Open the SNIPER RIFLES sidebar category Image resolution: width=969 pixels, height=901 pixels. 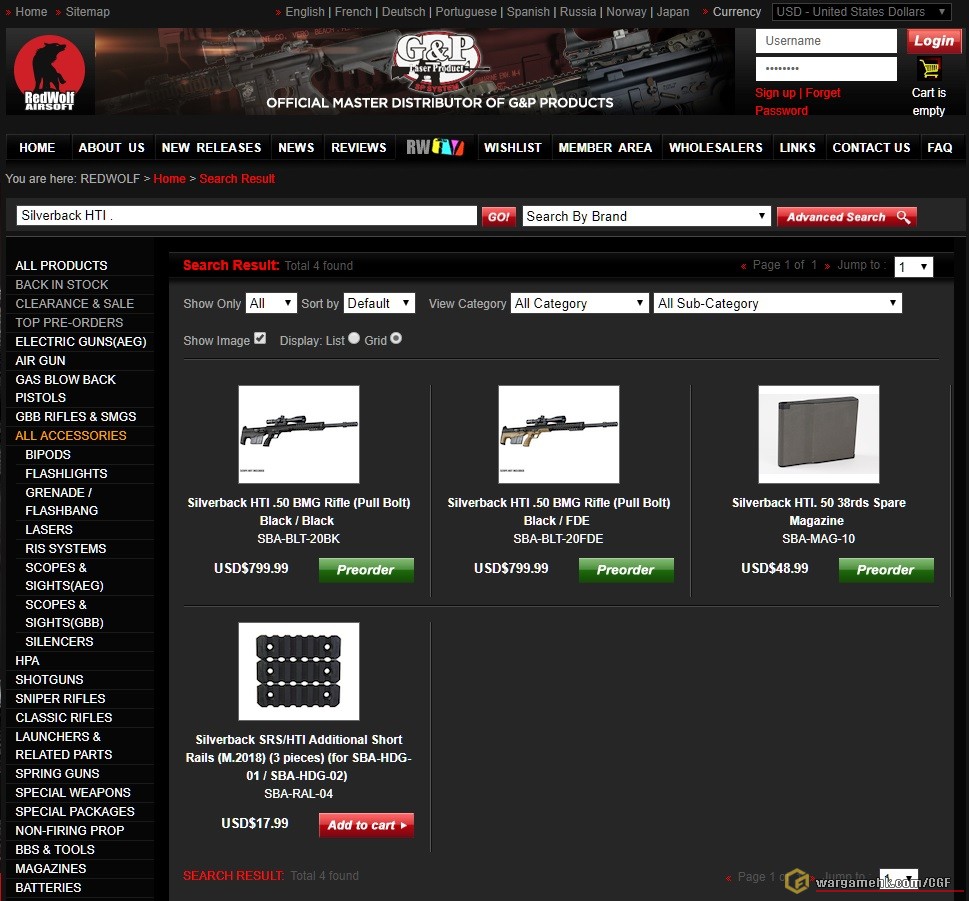(60, 698)
